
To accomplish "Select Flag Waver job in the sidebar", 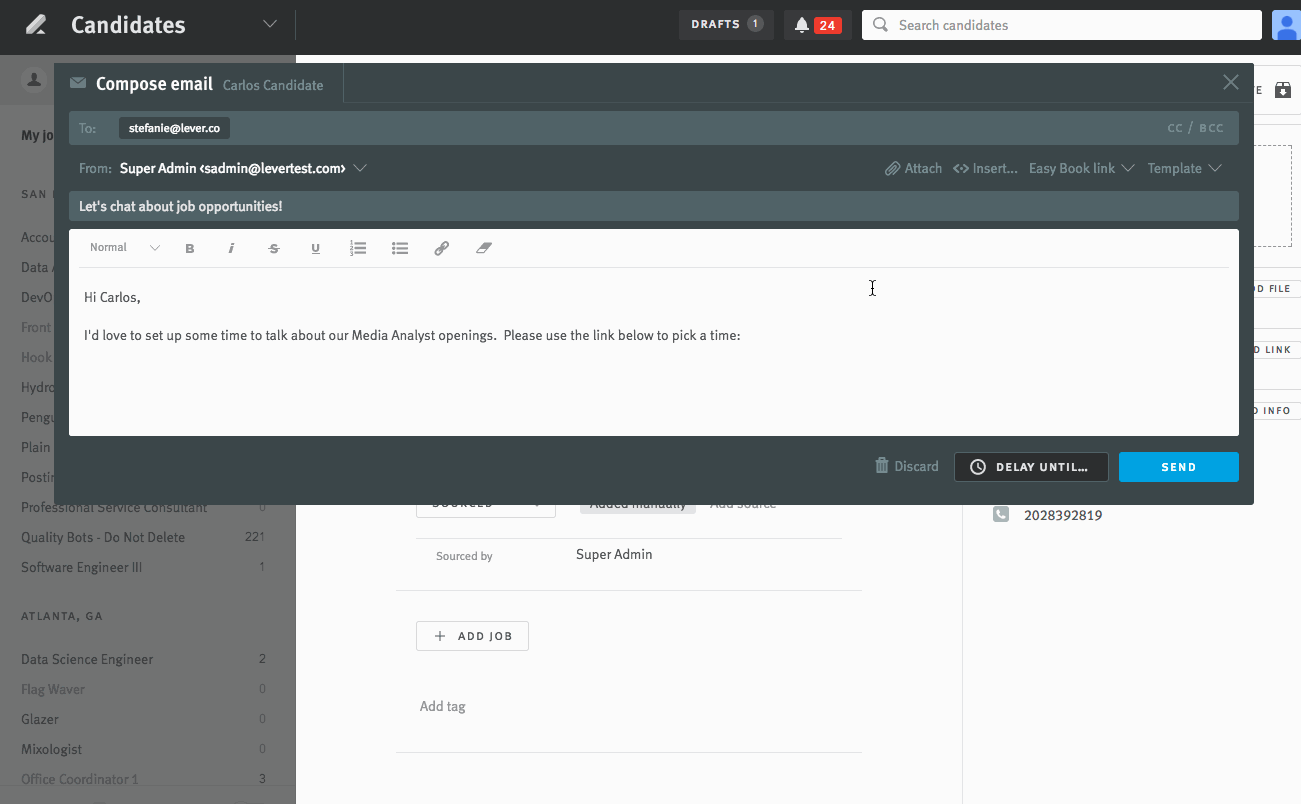I will (53, 689).
